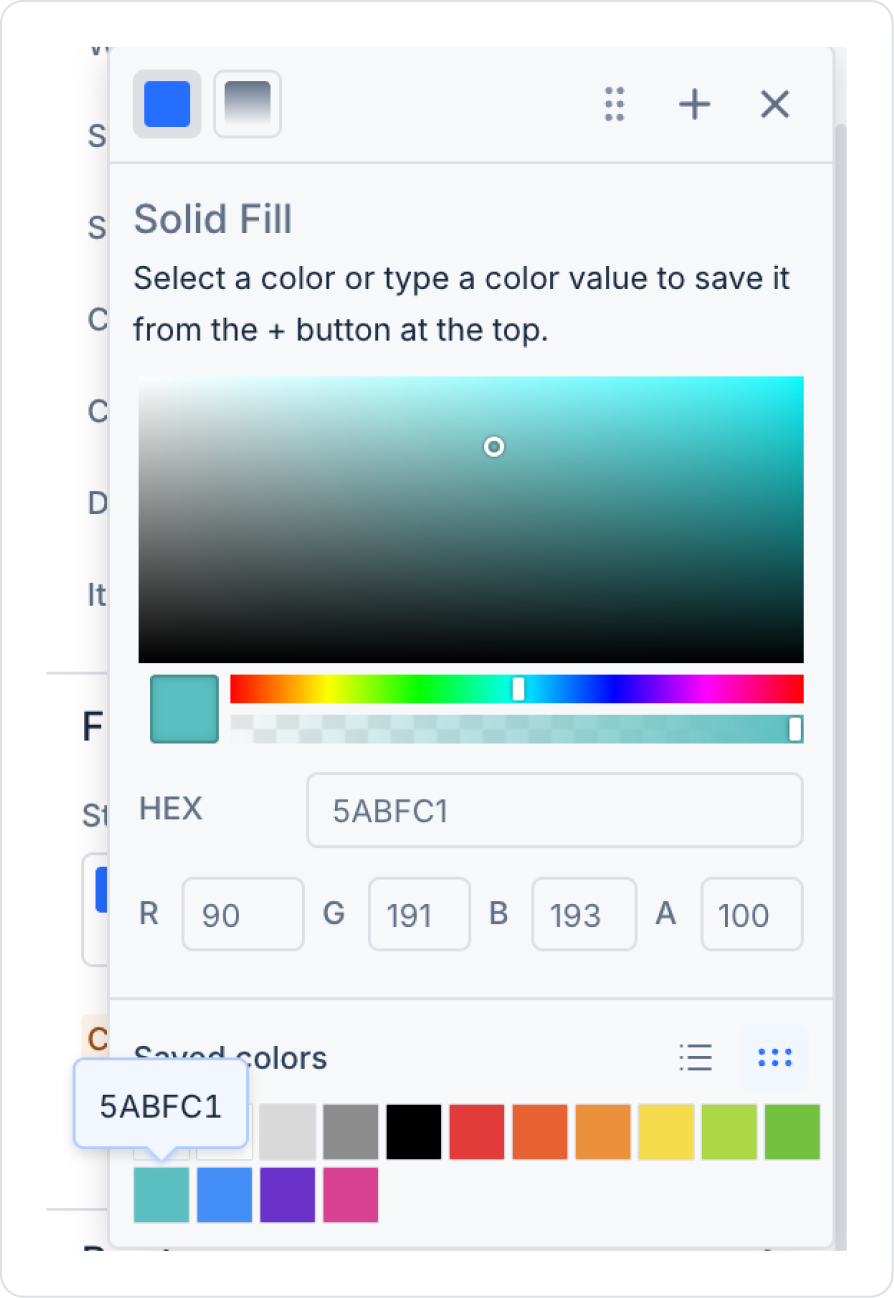Pick the black saved color swatch
The width and height of the screenshot is (894, 1298).
414,1132
